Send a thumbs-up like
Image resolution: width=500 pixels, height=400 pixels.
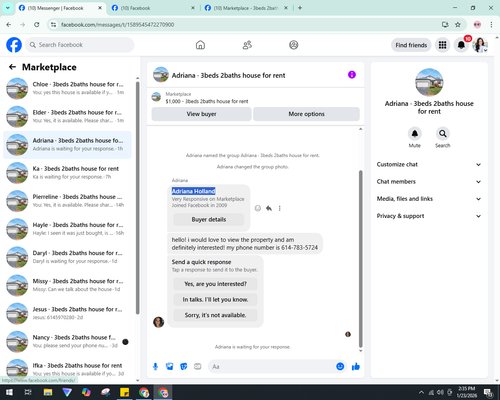tap(356, 367)
